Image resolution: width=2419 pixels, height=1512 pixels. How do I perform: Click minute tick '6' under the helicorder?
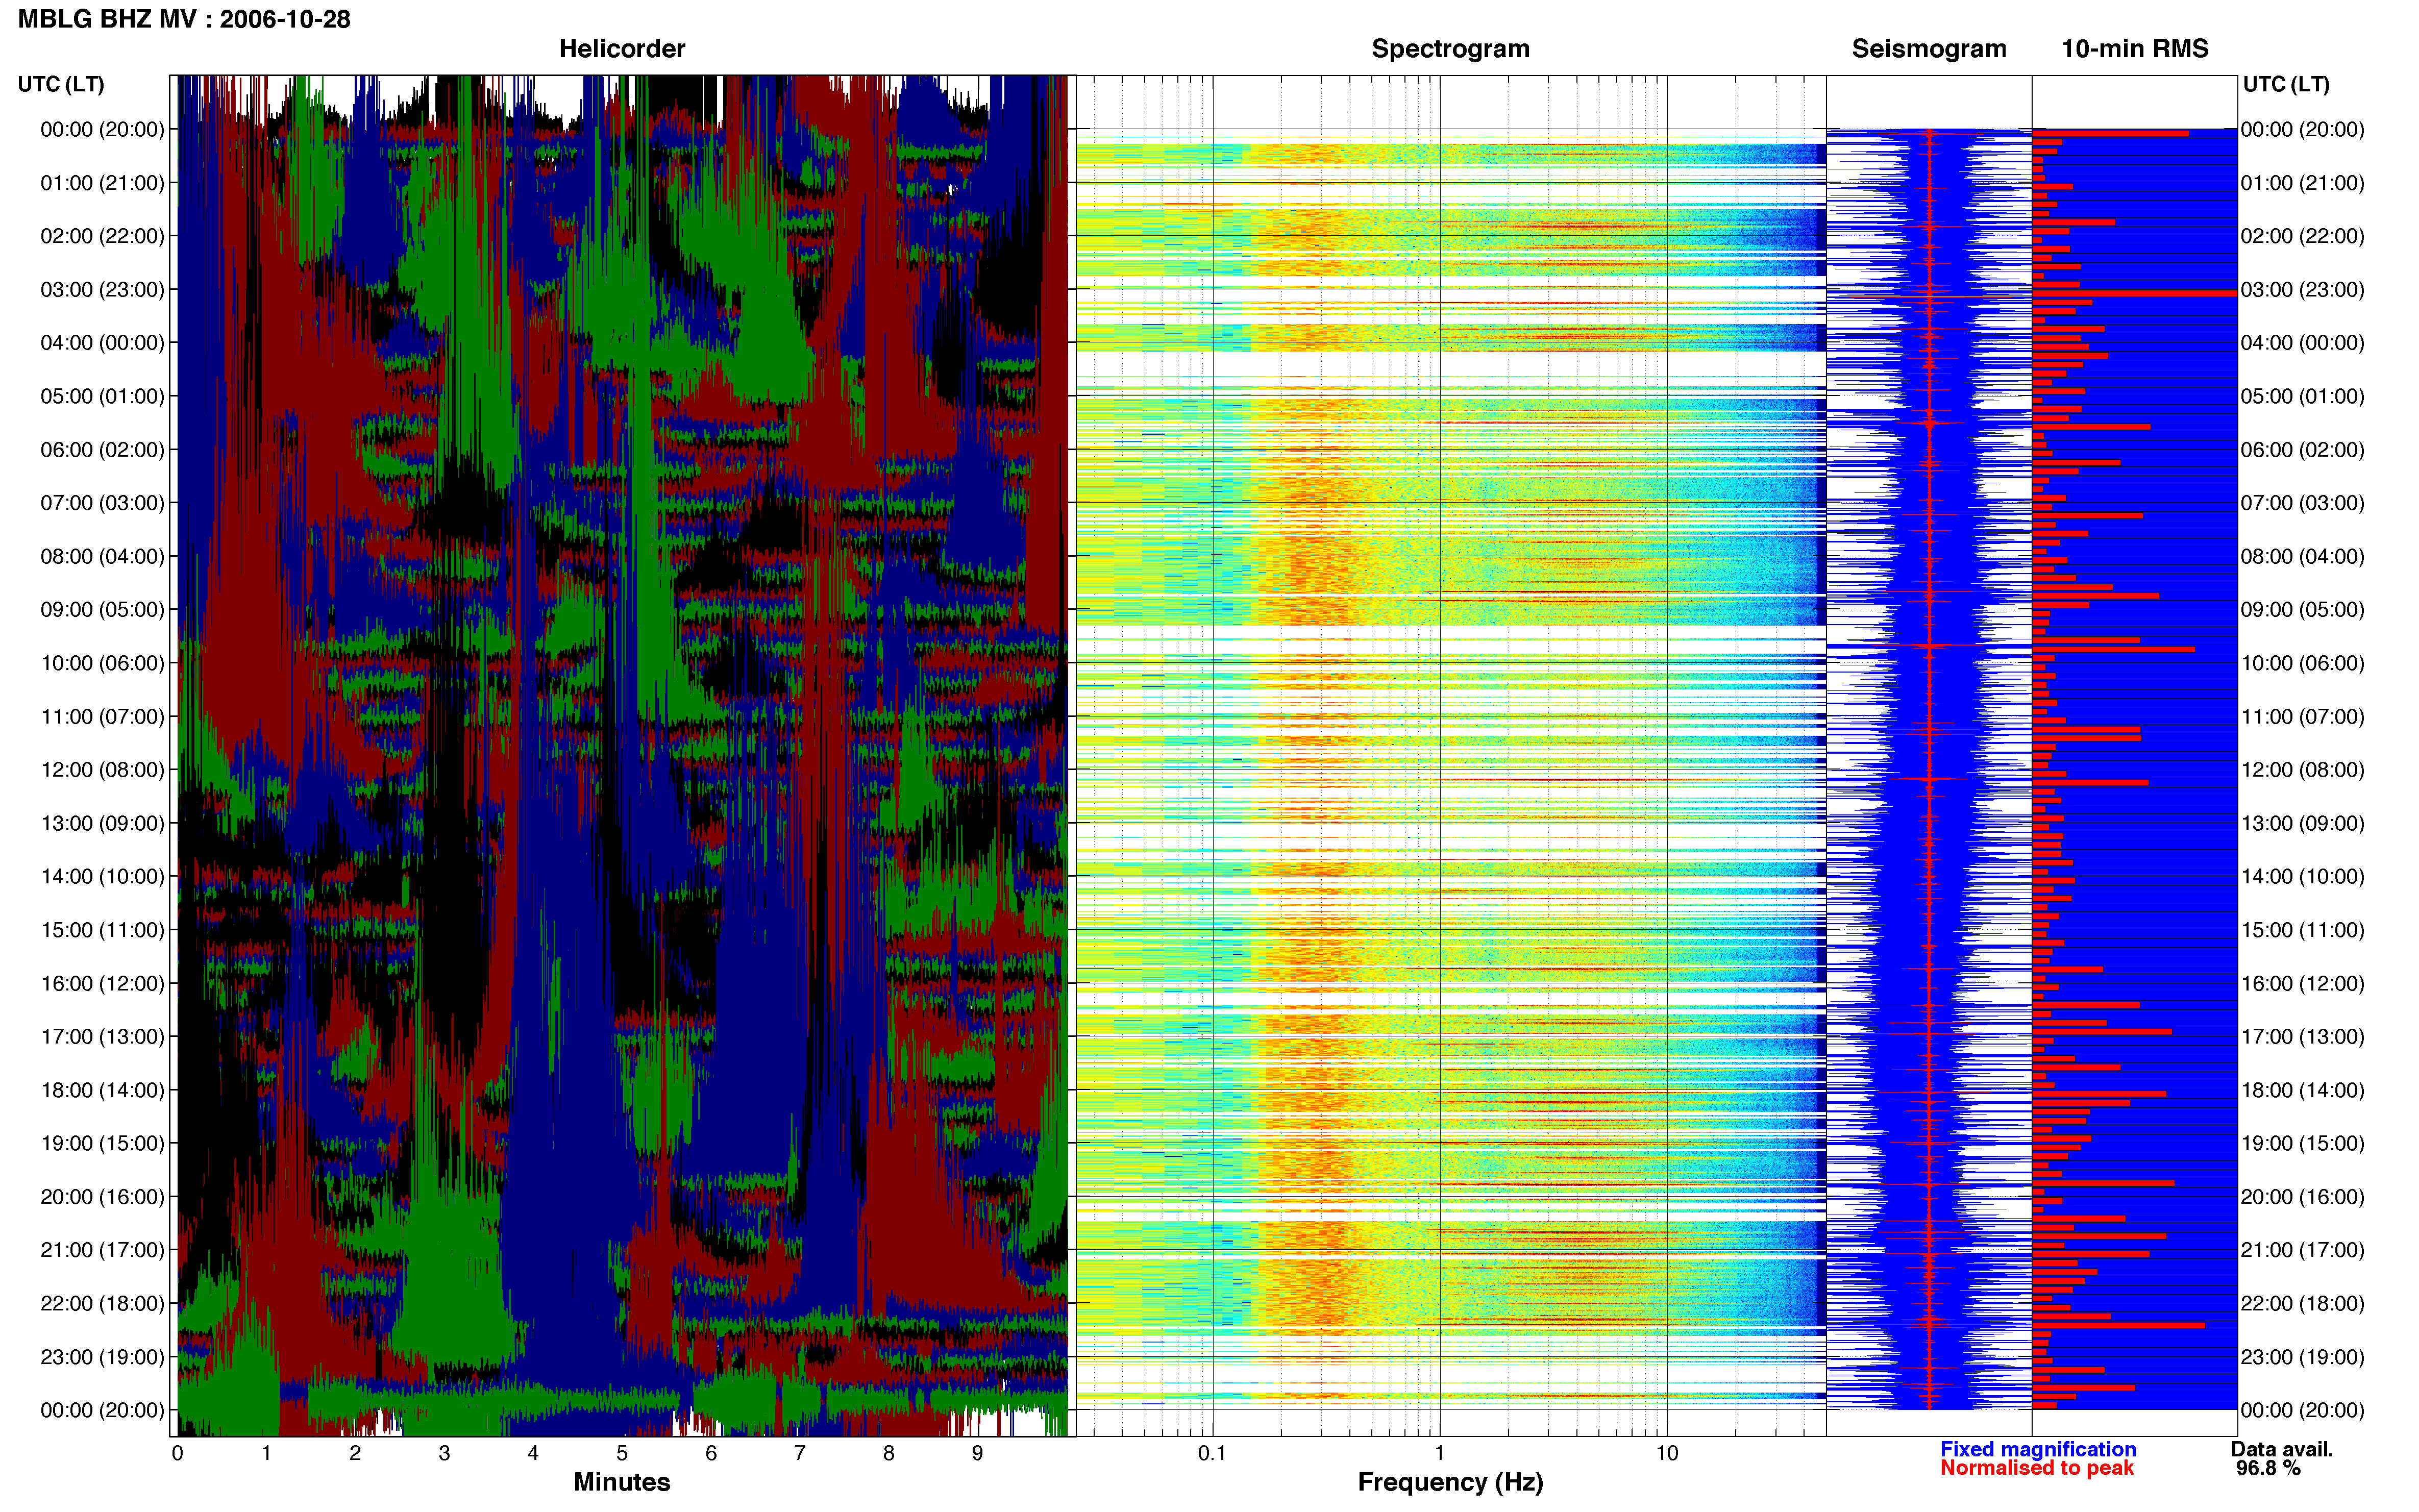click(x=711, y=1453)
